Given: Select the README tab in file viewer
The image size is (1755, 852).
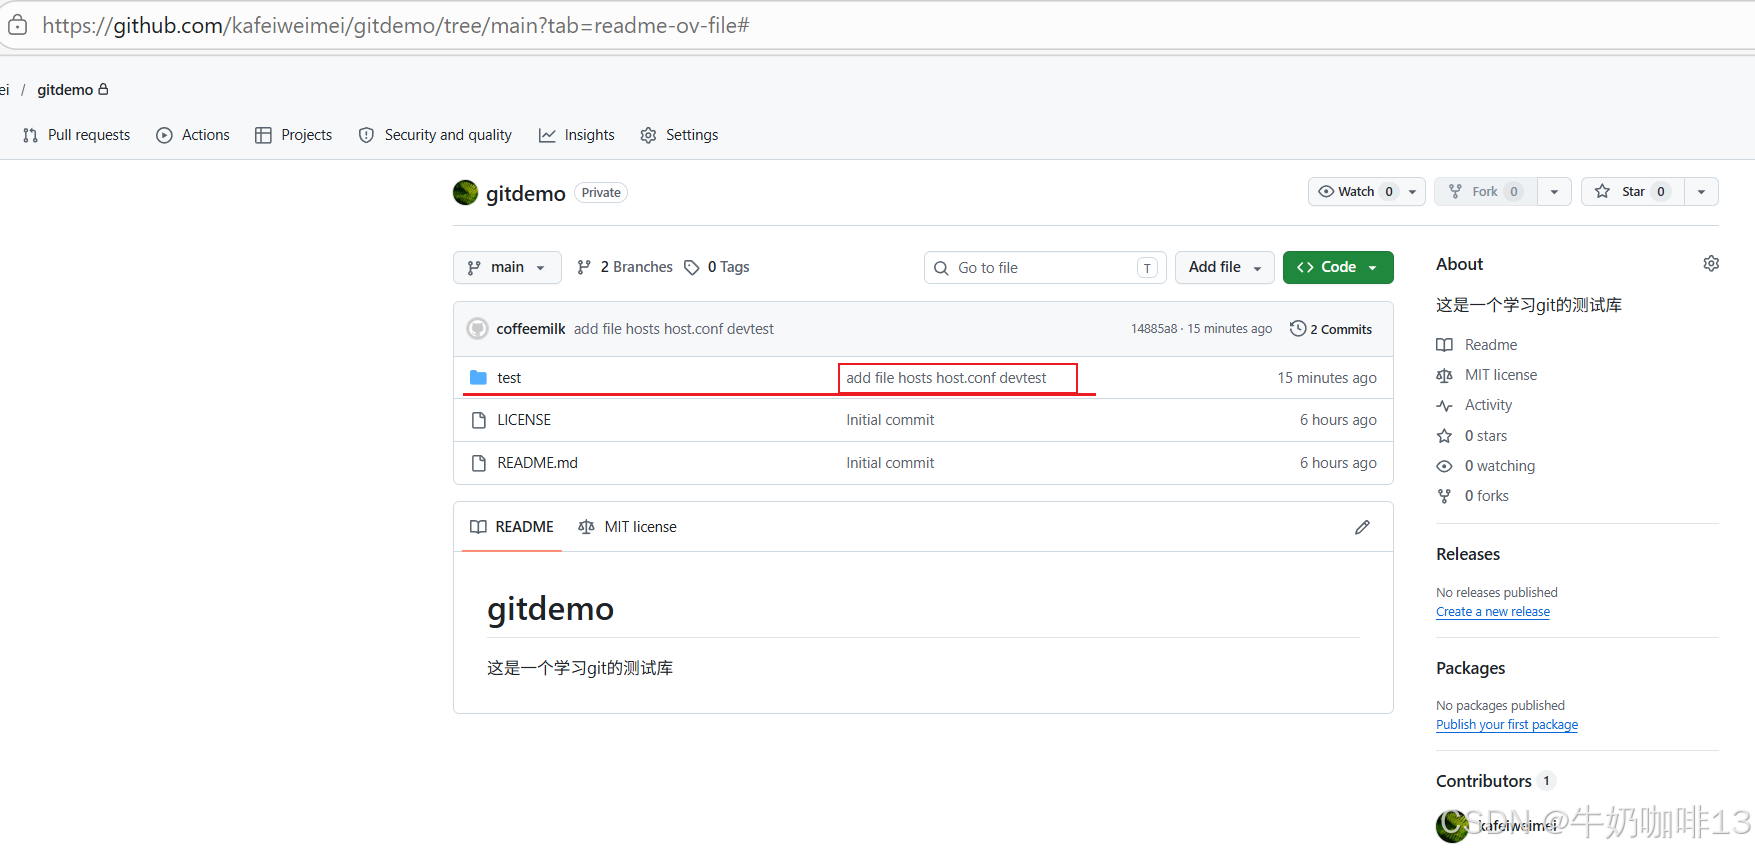Looking at the screenshot, I should (x=512, y=527).
